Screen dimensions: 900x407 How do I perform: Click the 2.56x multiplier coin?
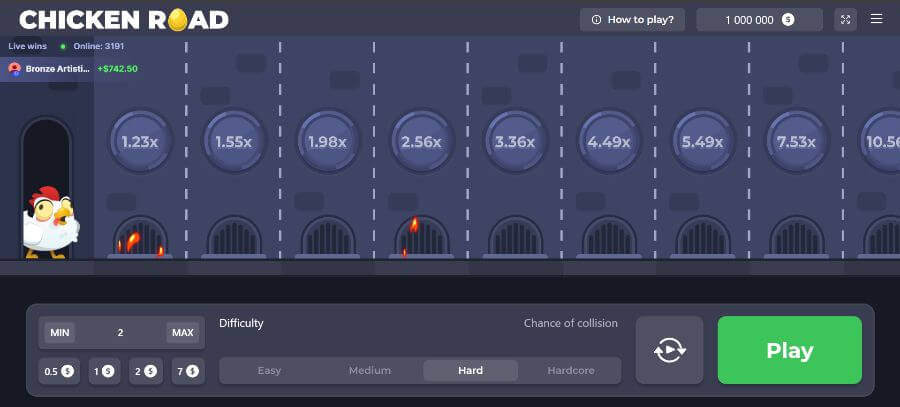[421, 142]
